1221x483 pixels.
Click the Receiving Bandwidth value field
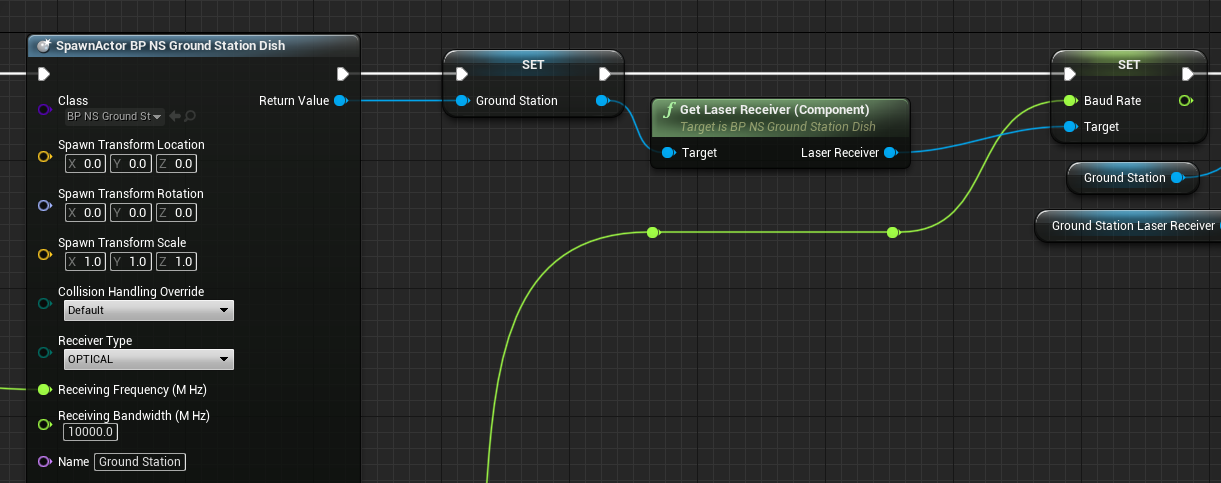click(x=91, y=432)
